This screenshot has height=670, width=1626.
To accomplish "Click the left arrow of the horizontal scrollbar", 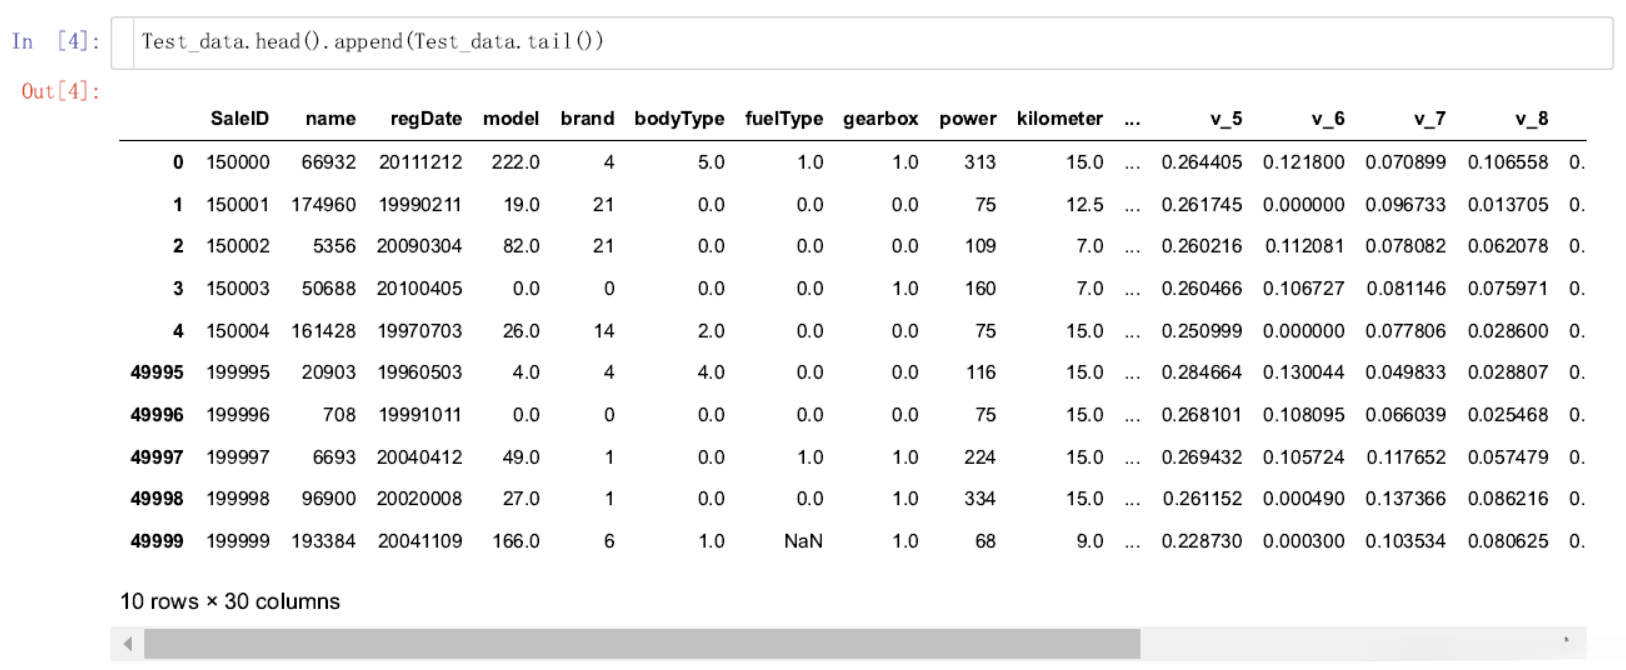I will [127, 644].
